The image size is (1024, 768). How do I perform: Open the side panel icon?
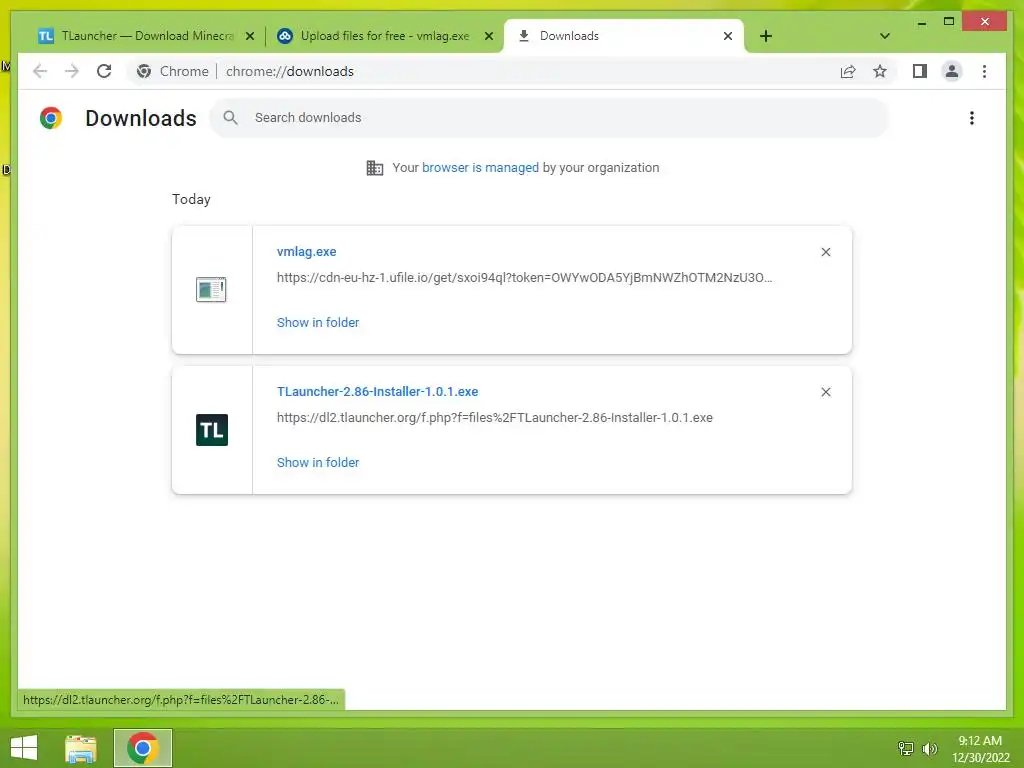(920, 71)
